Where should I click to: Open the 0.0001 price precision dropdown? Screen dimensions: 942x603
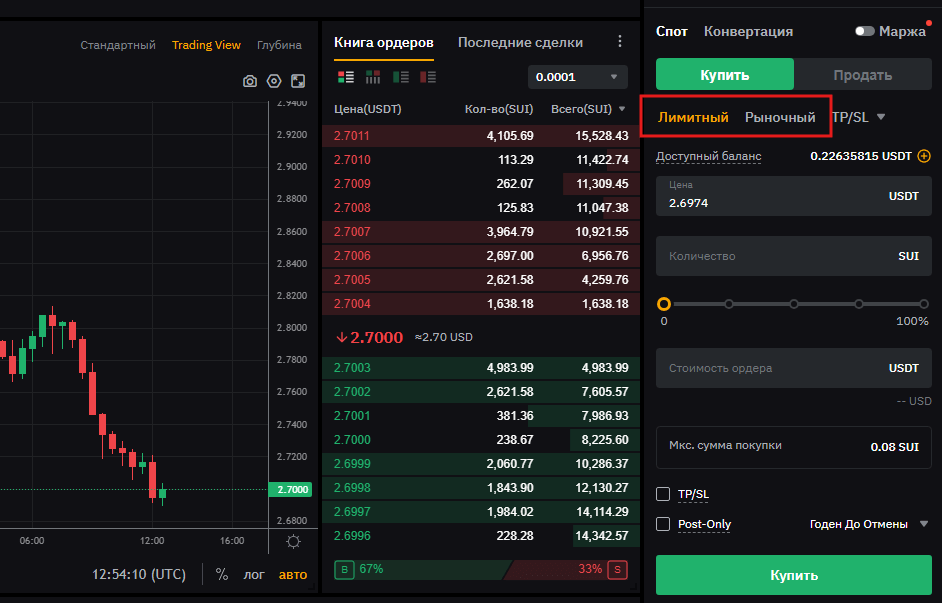(577, 77)
